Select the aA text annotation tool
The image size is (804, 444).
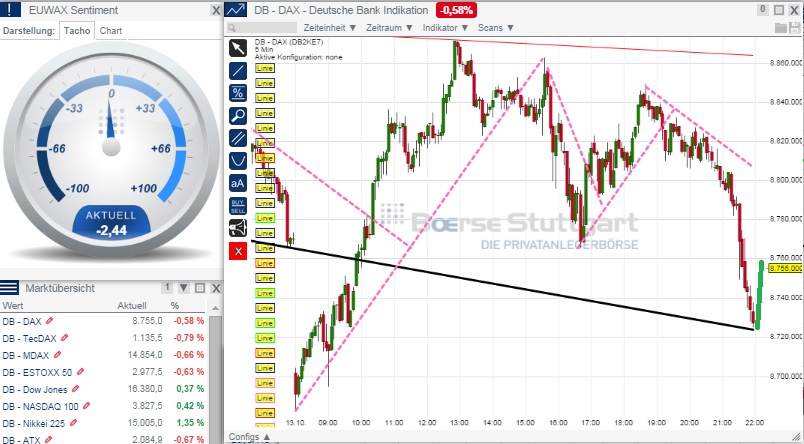pos(237,184)
